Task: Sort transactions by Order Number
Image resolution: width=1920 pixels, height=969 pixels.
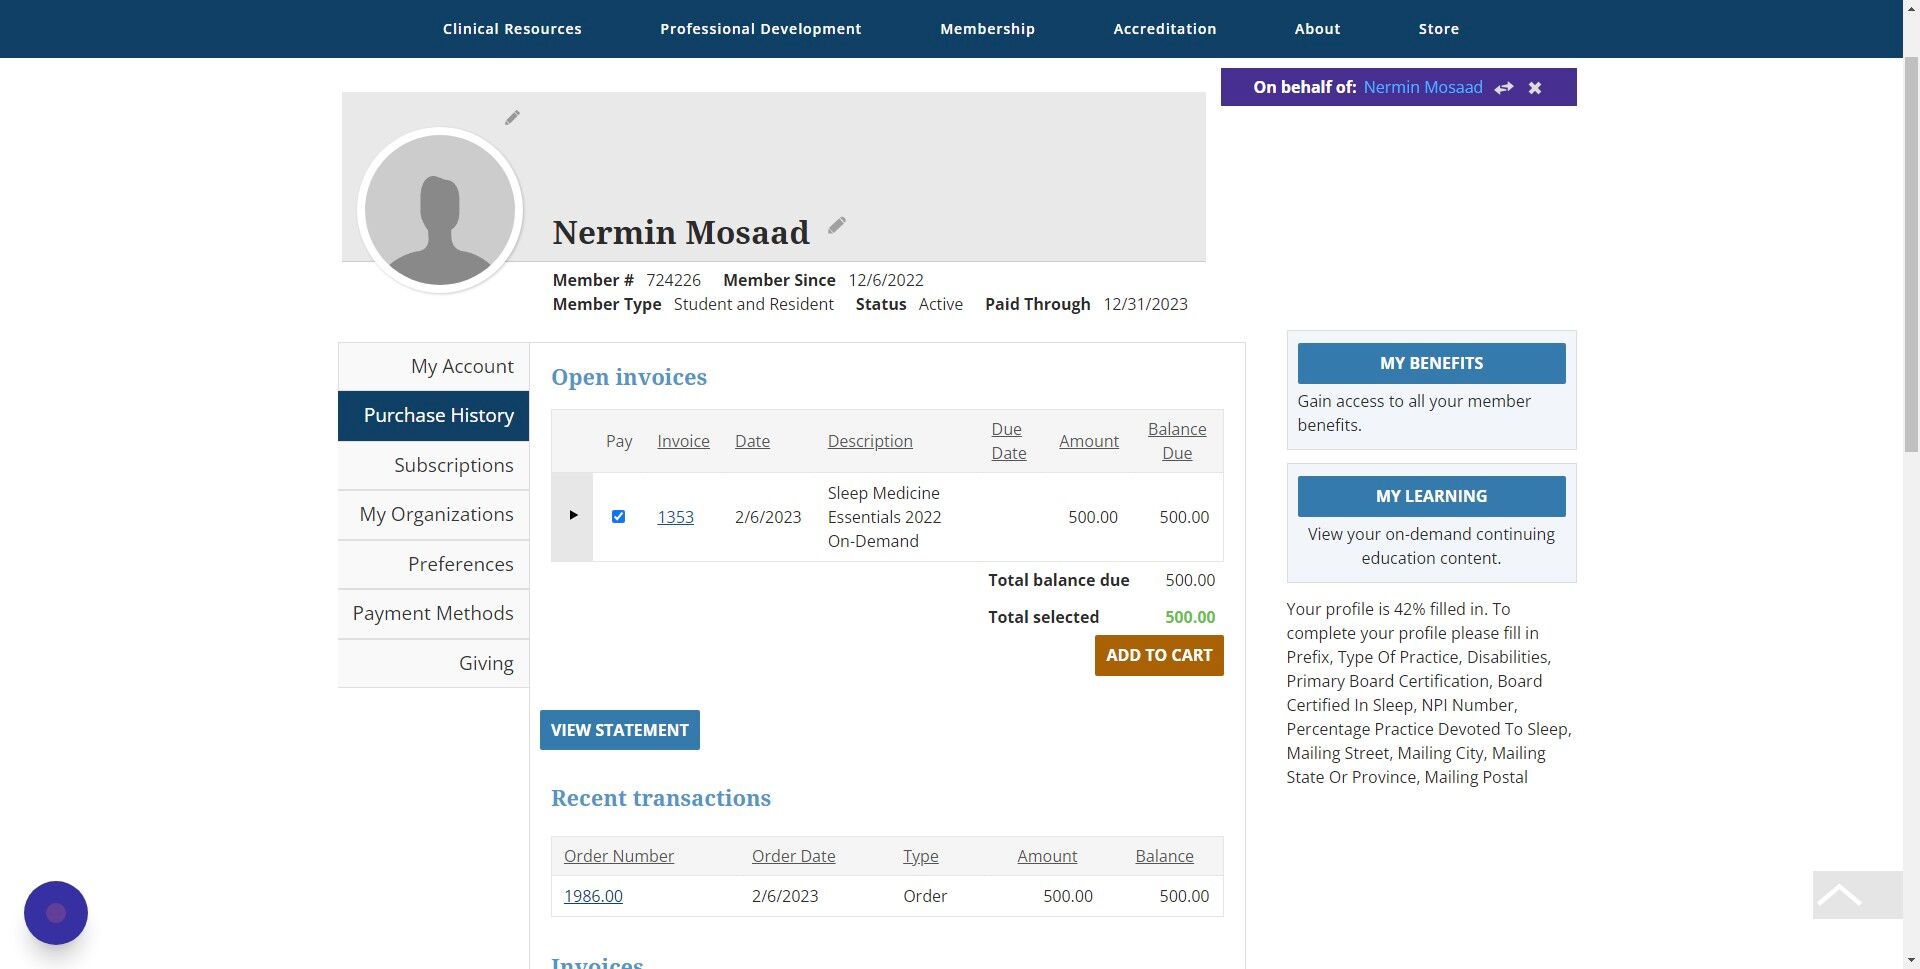Action: click(619, 856)
